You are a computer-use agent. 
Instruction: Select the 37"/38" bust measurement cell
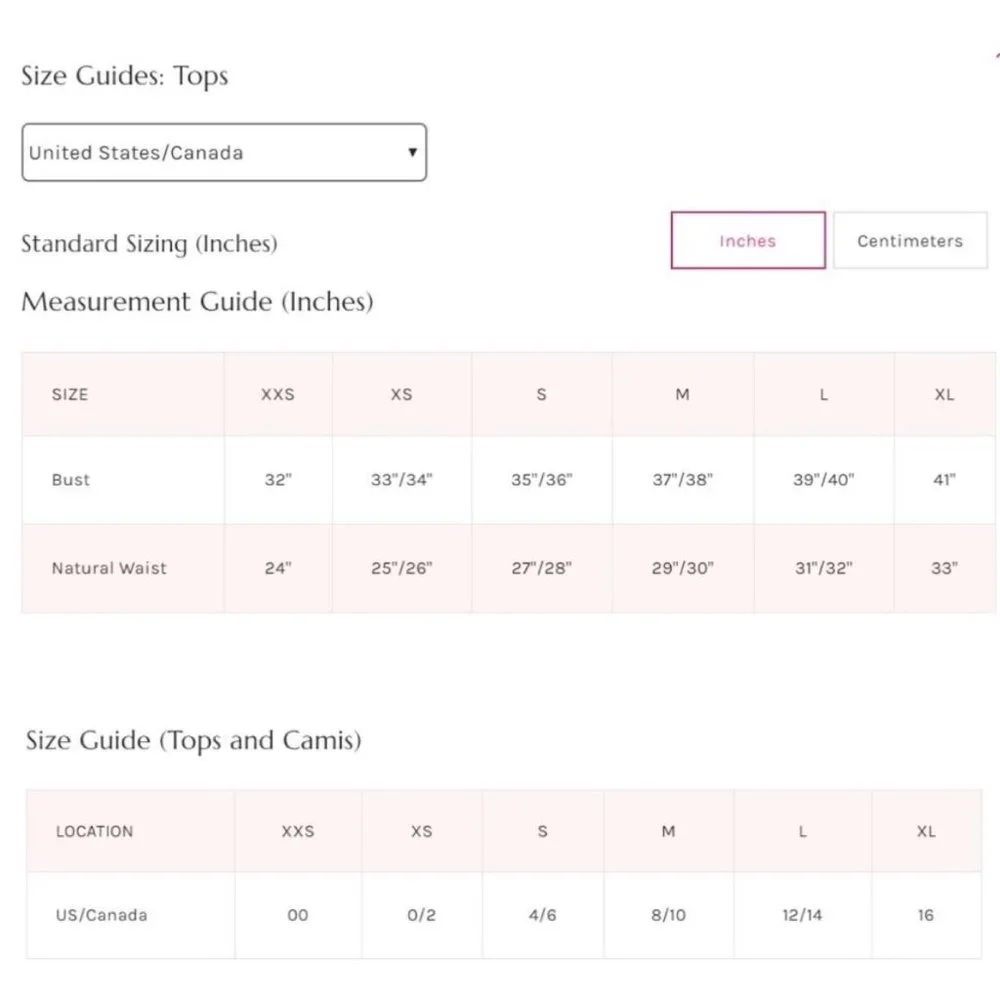click(682, 480)
